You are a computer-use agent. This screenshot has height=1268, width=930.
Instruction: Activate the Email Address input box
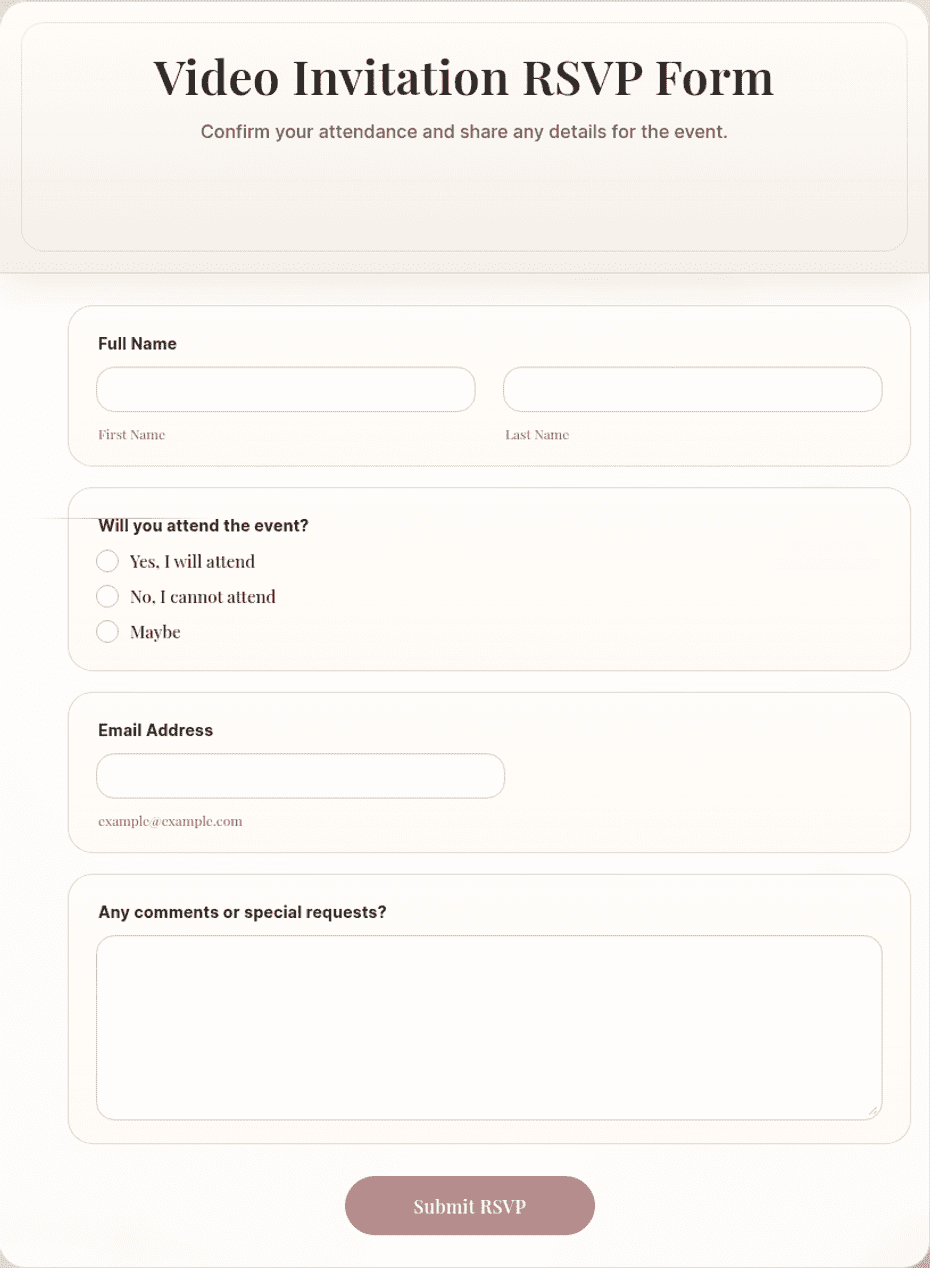[300, 776]
